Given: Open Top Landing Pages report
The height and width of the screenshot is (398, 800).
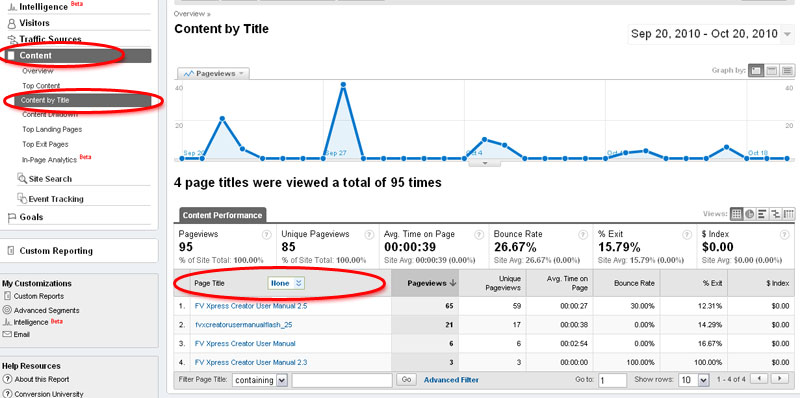Looking at the screenshot, I should point(52,130).
